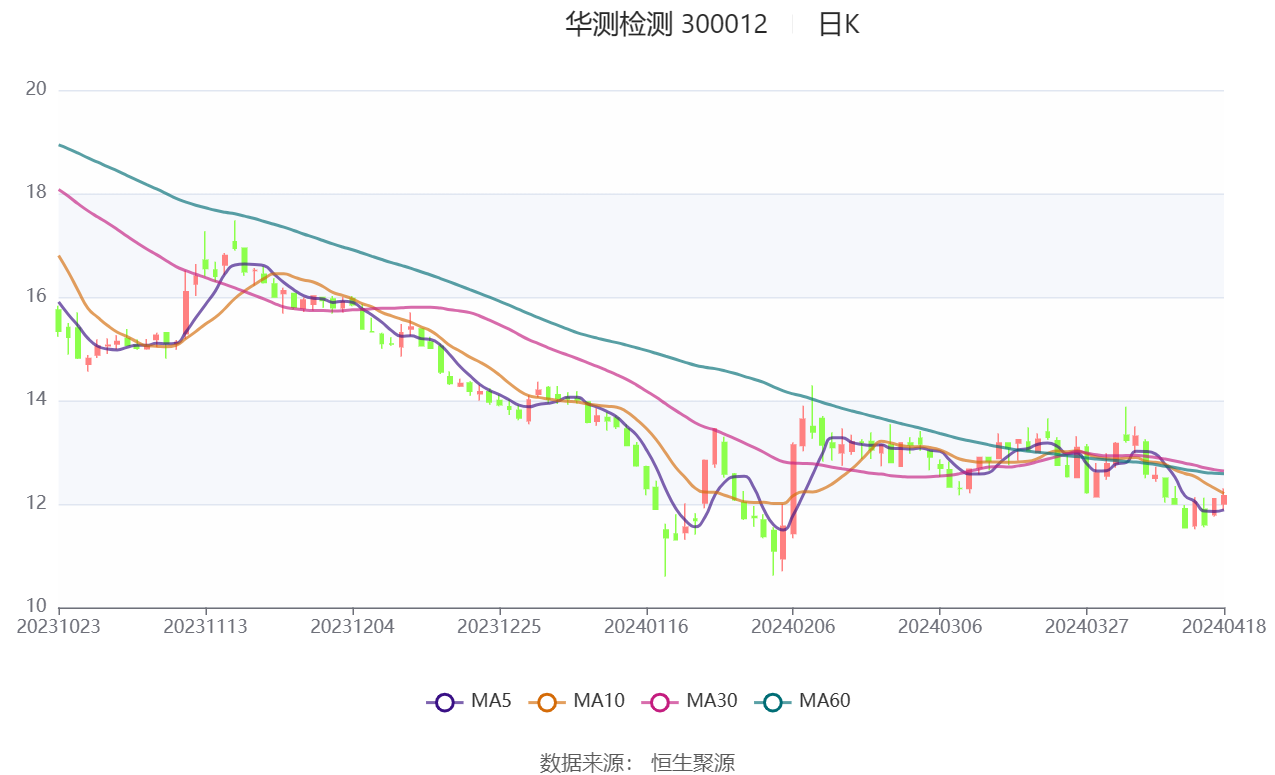Toggle the MA60 legend series
This screenshot has height=775, width=1275.
803,701
